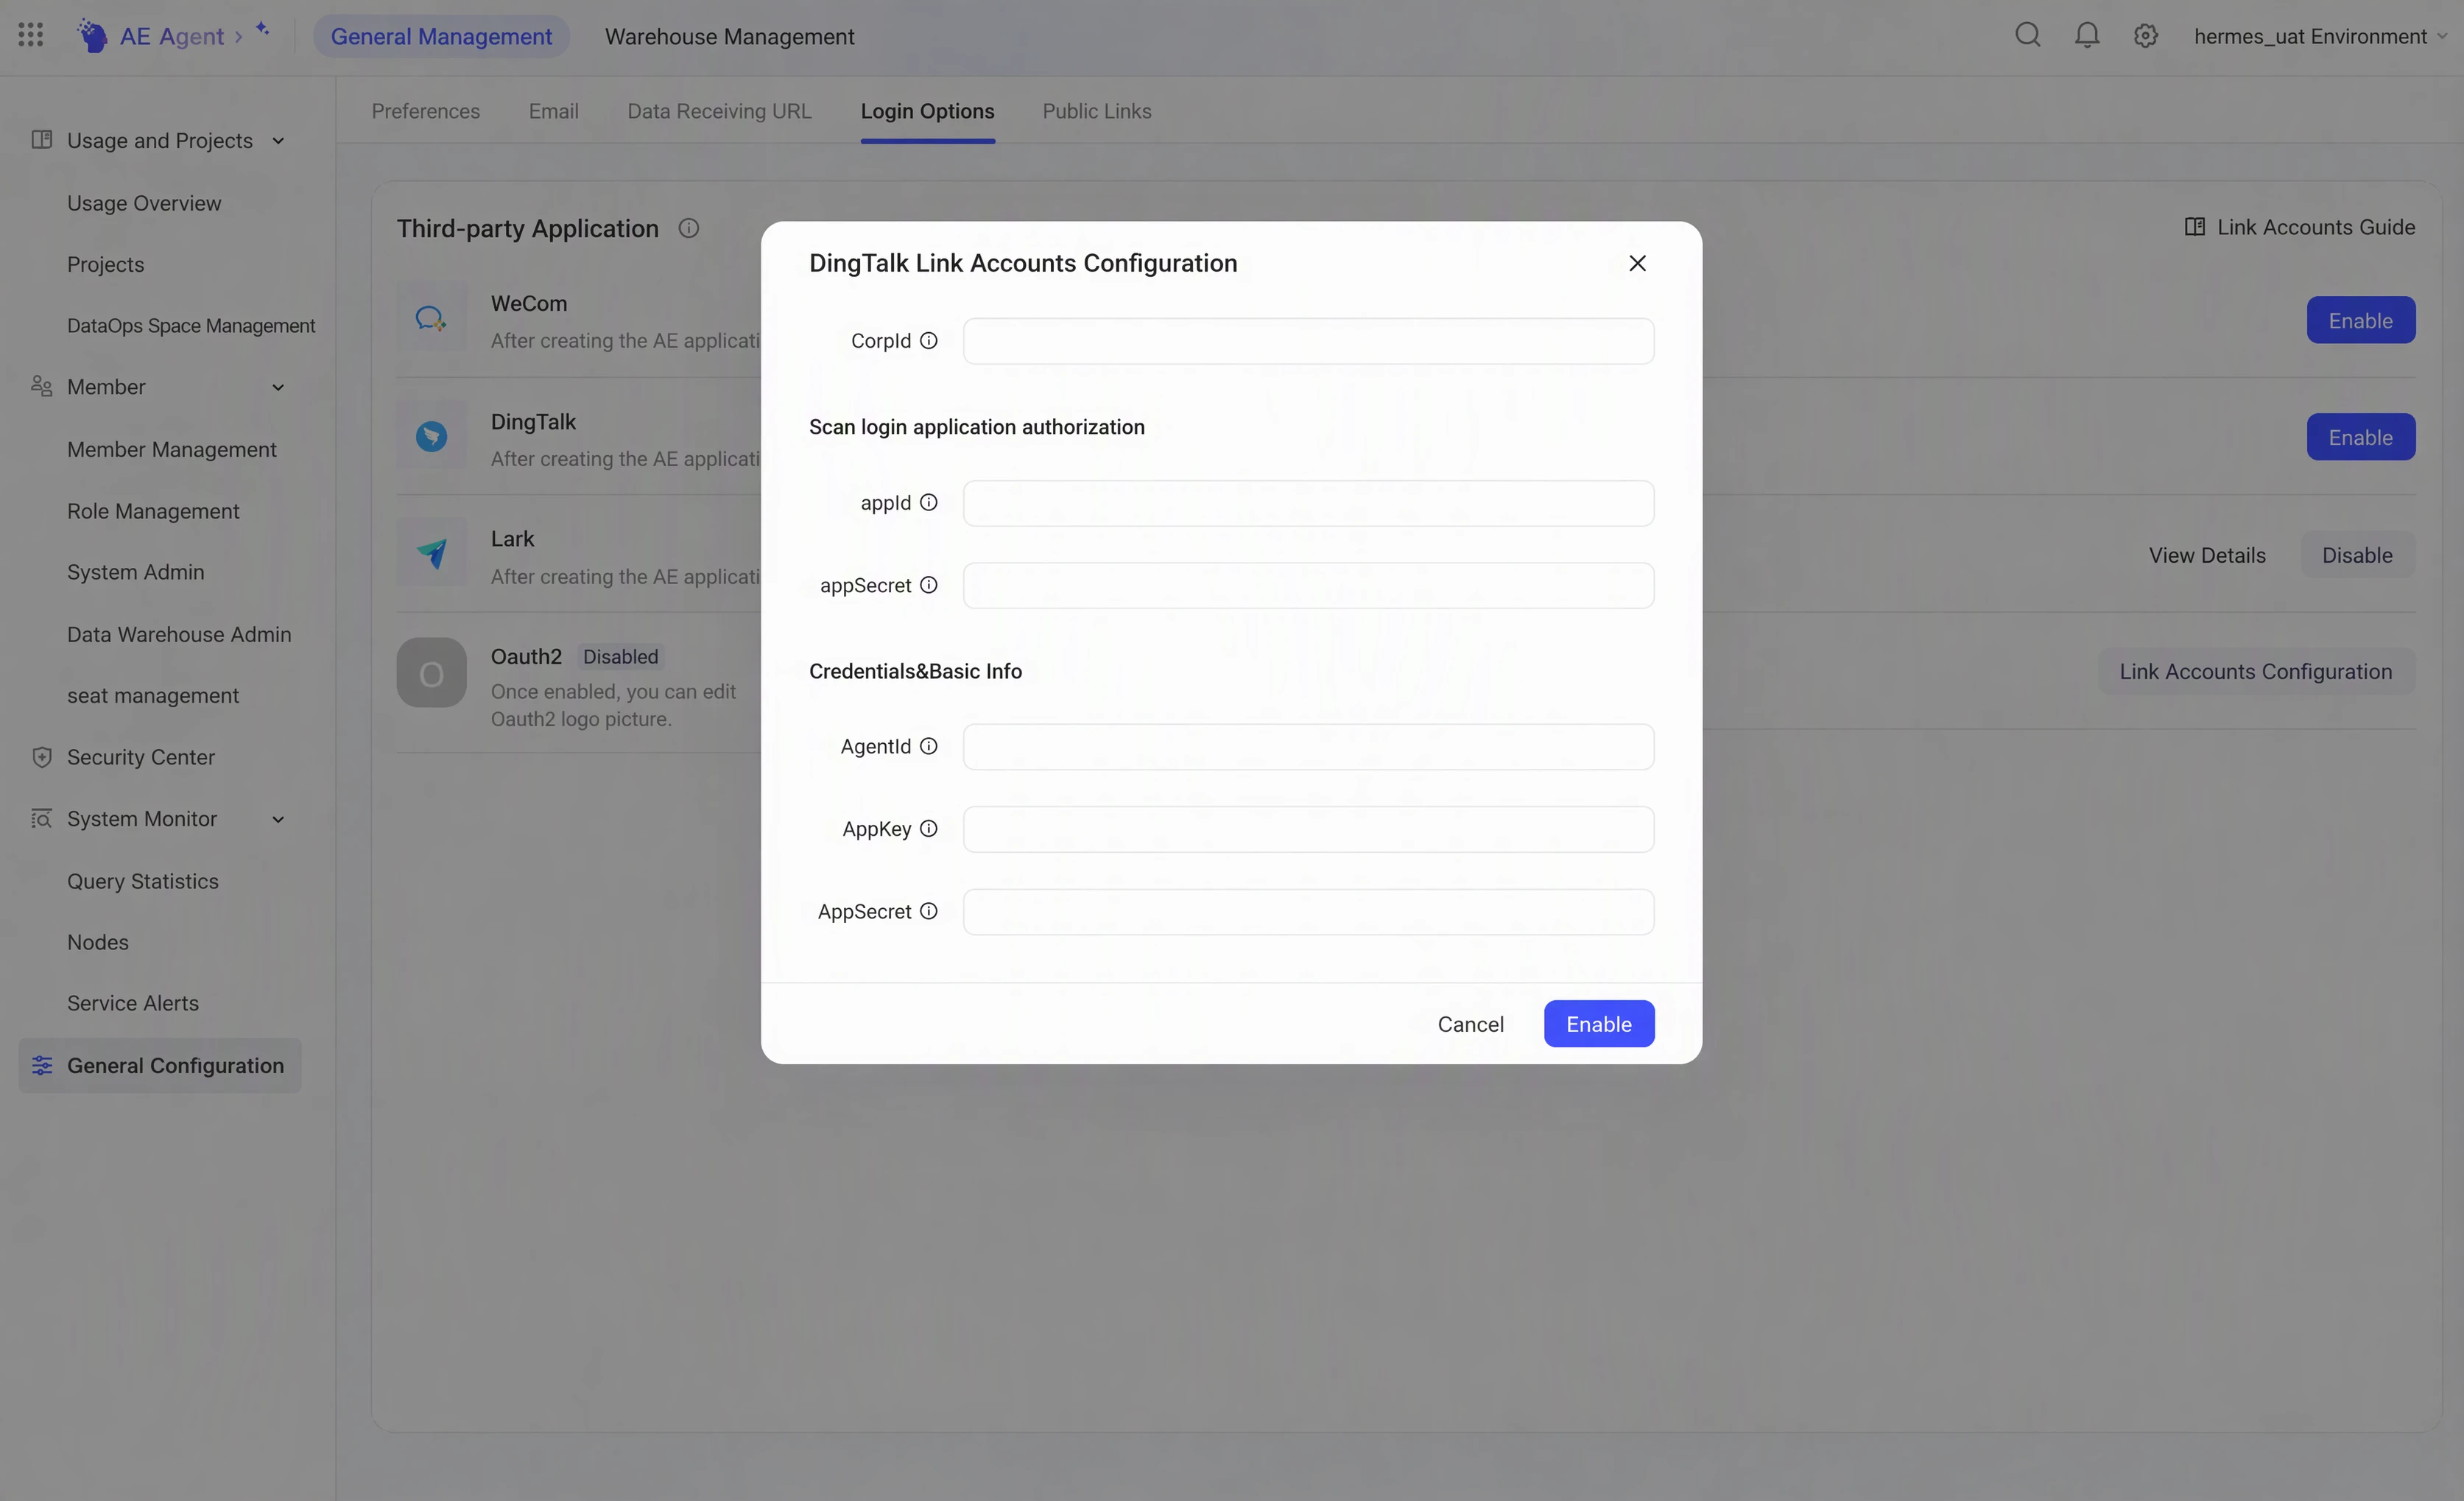This screenshot has height=1501, width=2464.
Task: Click View Details for Lark
Action: click(2207, 555)
